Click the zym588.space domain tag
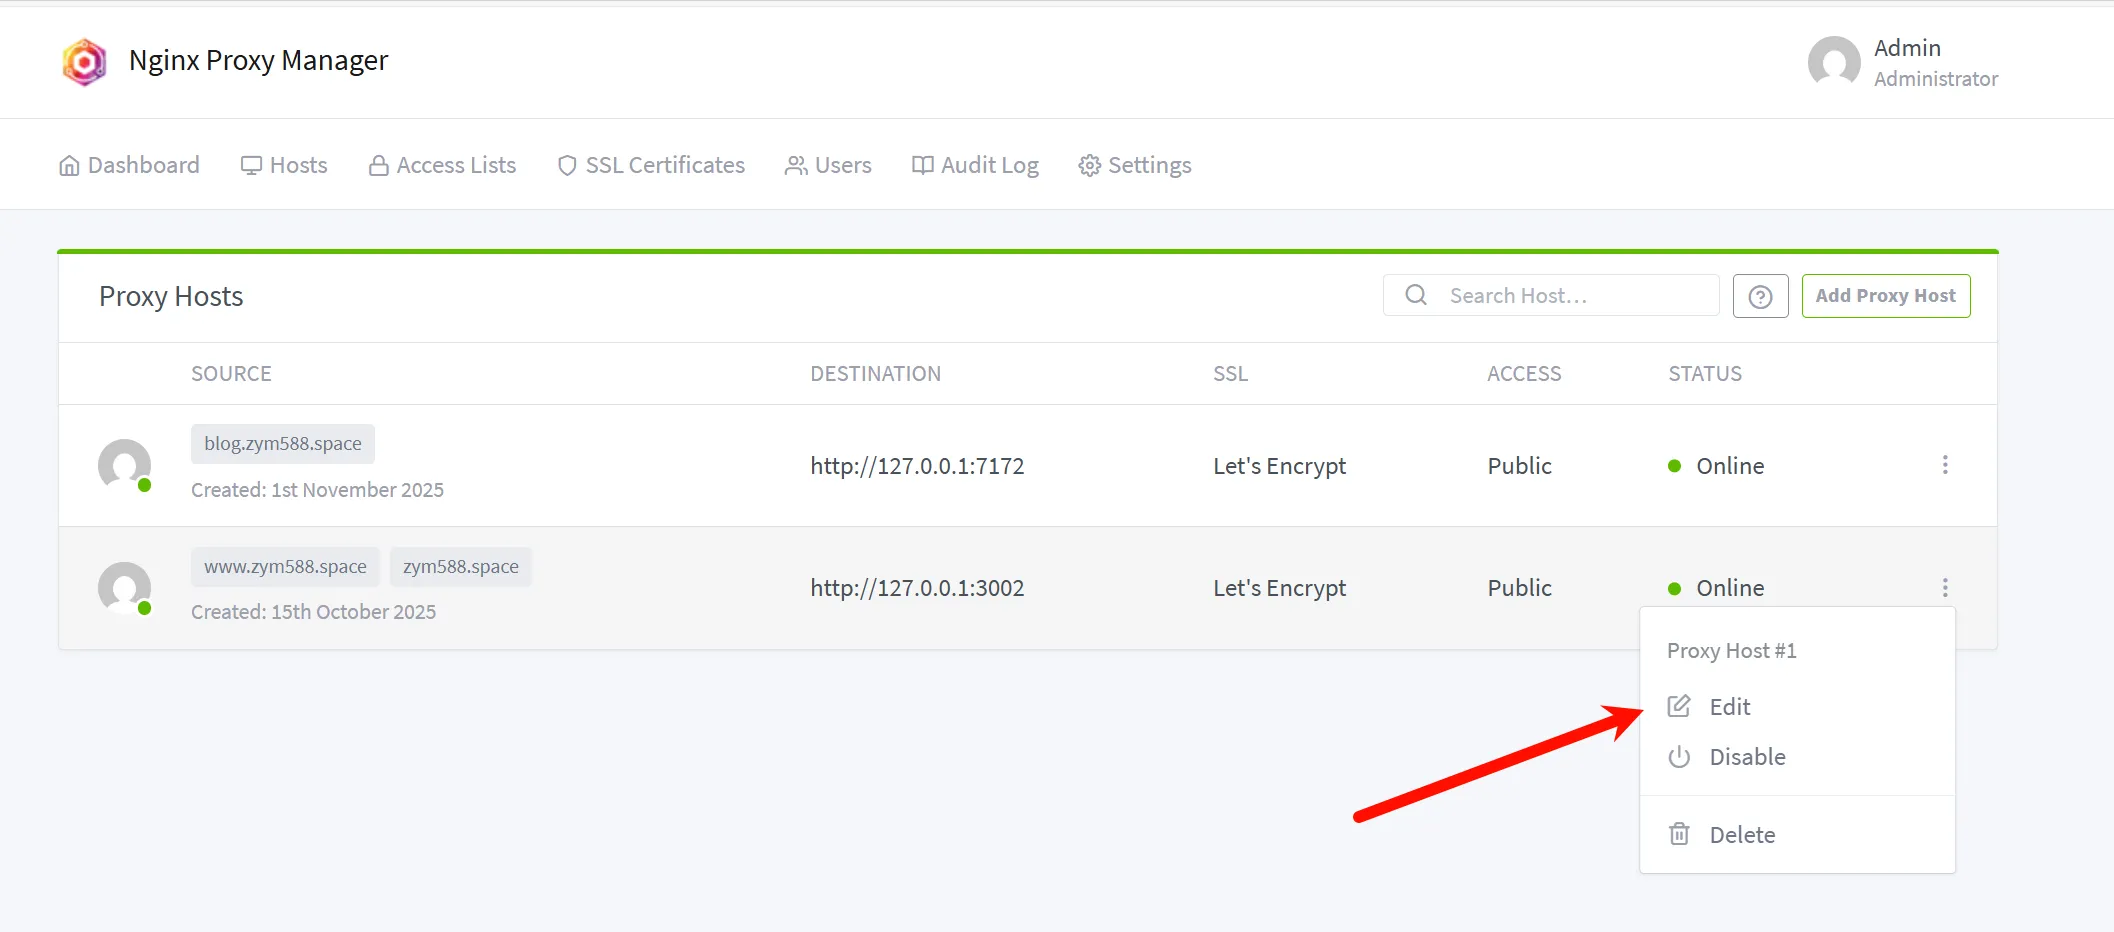 click(x=460, y=567)
